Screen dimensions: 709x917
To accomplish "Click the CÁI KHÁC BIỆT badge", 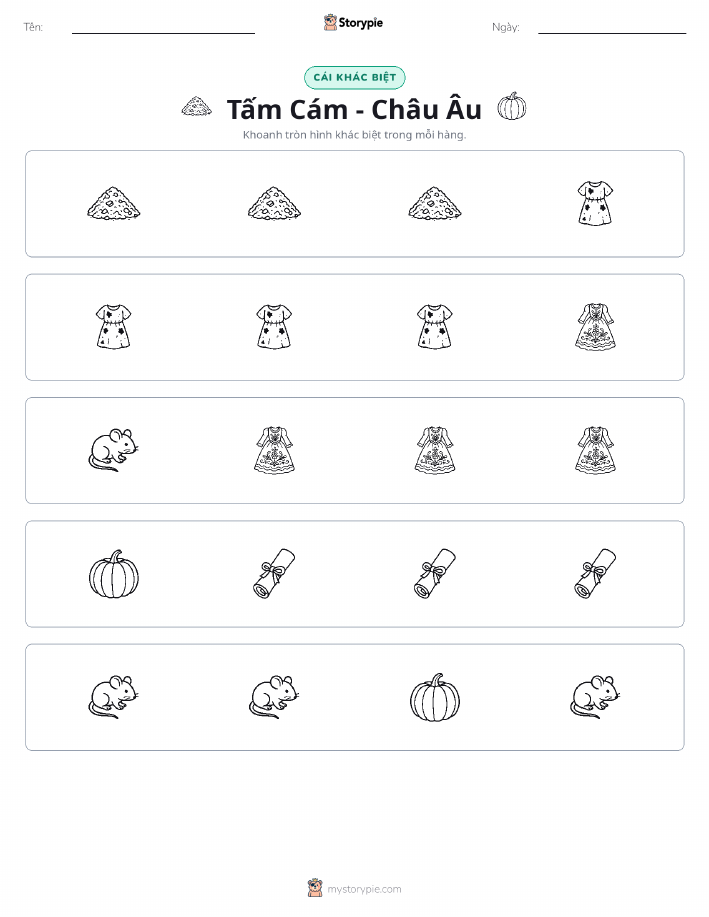I will coord(354,77).
